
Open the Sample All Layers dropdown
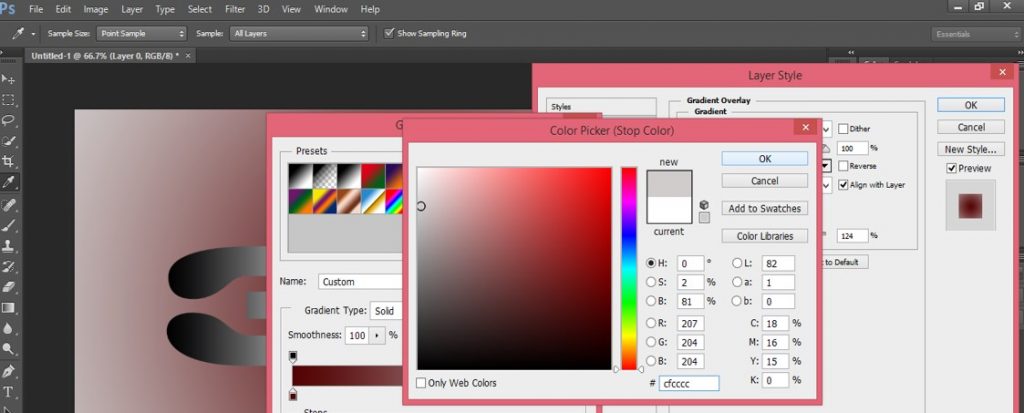tap(299, 33)
